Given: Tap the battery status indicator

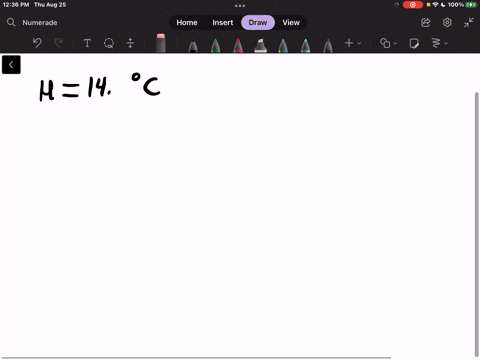Looking at the screenshot, I should coord(471,5).
